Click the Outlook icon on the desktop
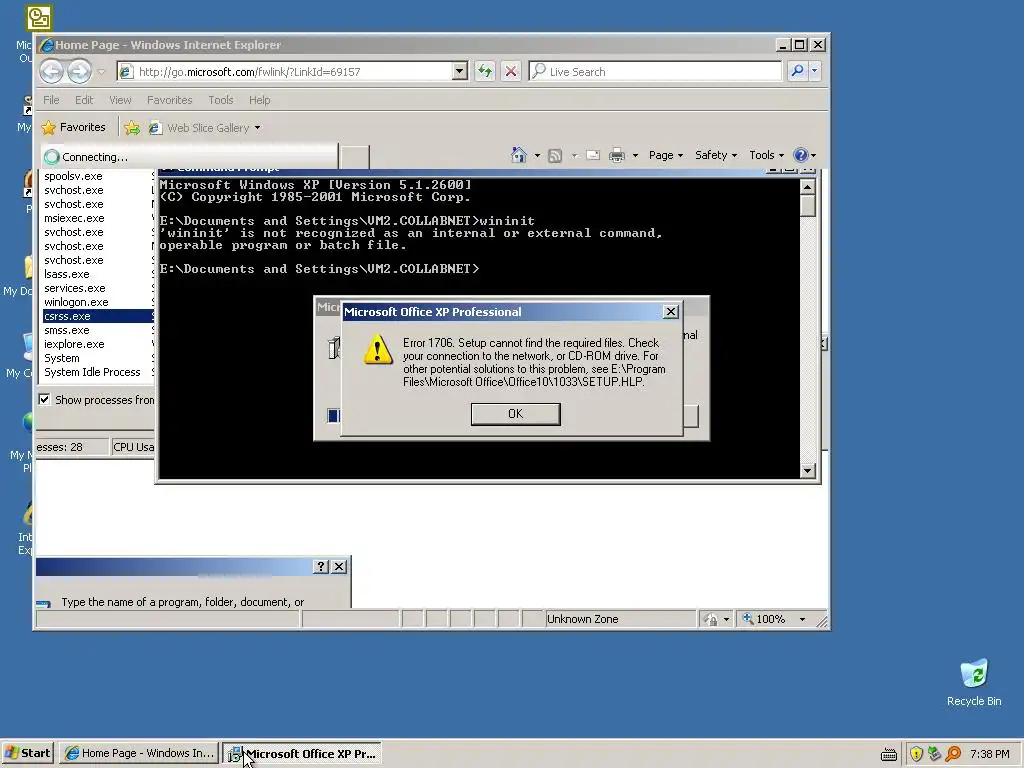This screenshot has width=1024, height=768. coord(39,18)
